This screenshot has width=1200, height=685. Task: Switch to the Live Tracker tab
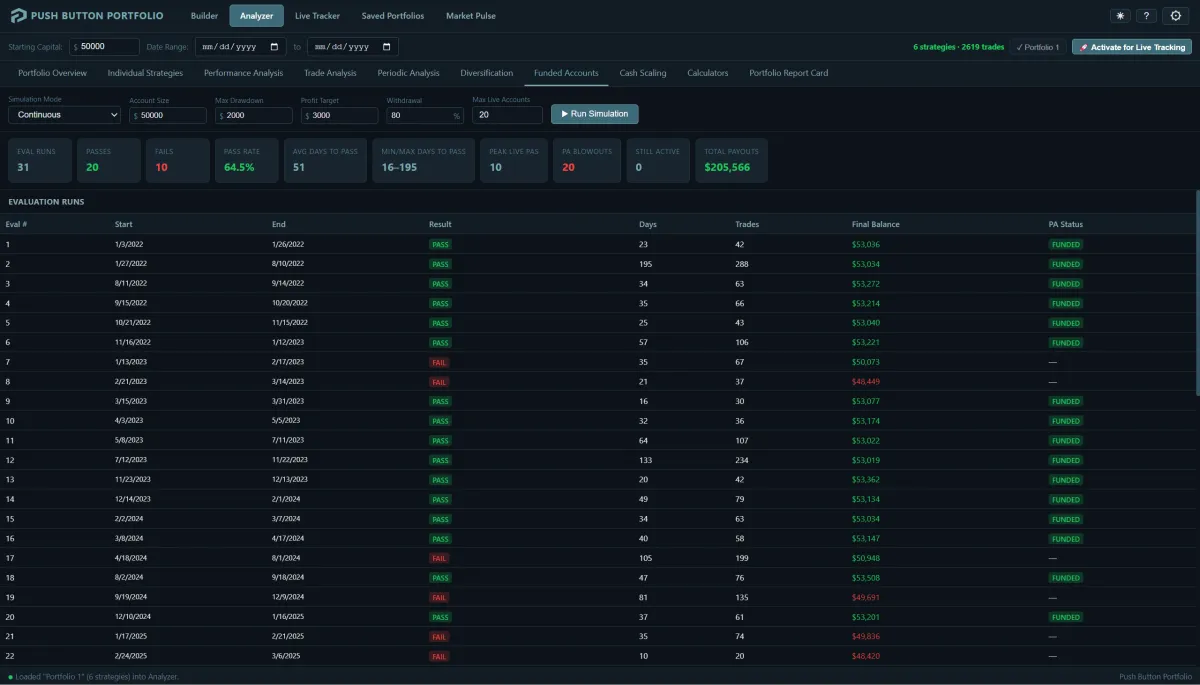click(317, 16)
